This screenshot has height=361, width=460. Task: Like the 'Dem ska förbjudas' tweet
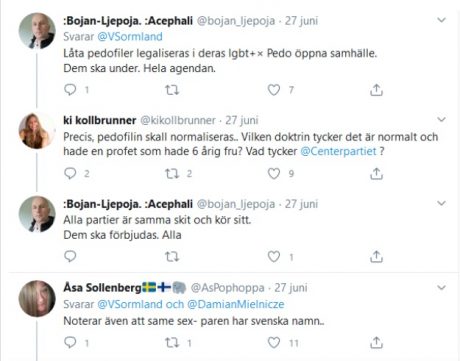274,256
